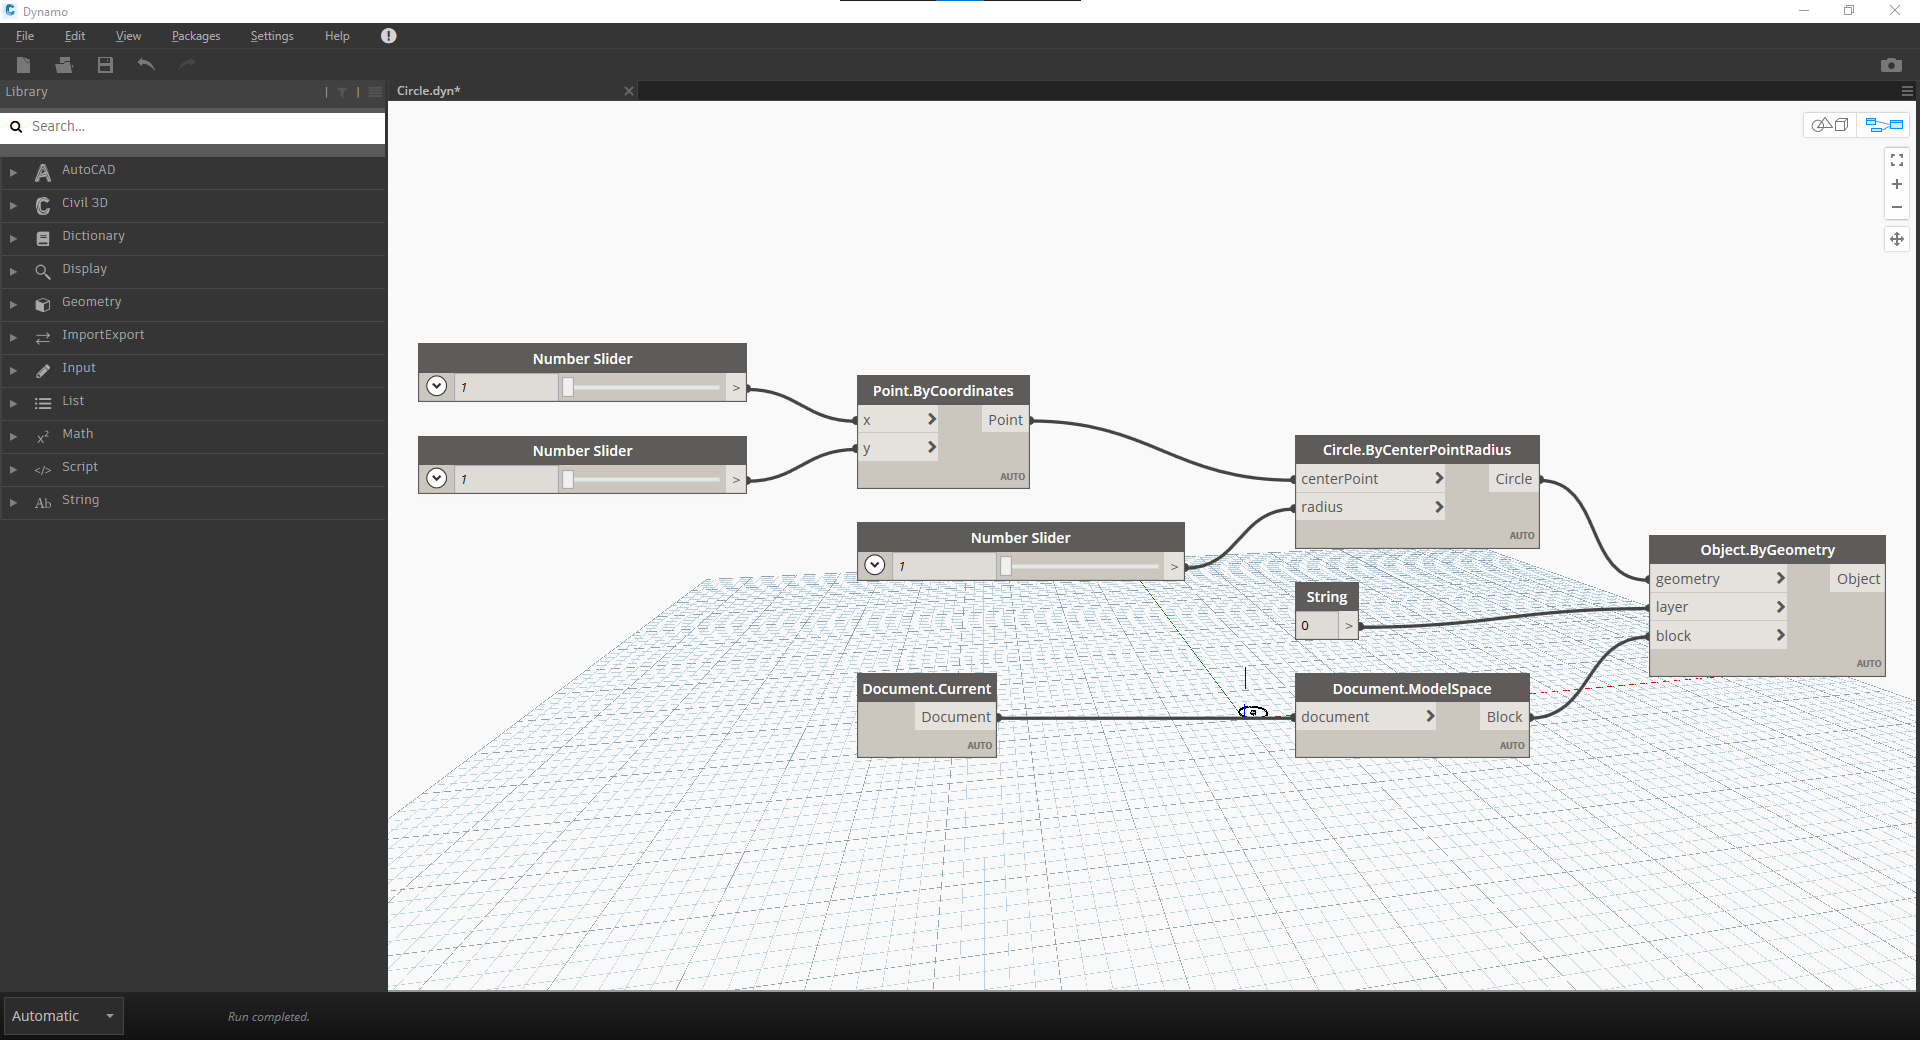This screenshot has width=1920, height=1040.
Task: Click the zoom in plus icon
Action: (1896, 184)
